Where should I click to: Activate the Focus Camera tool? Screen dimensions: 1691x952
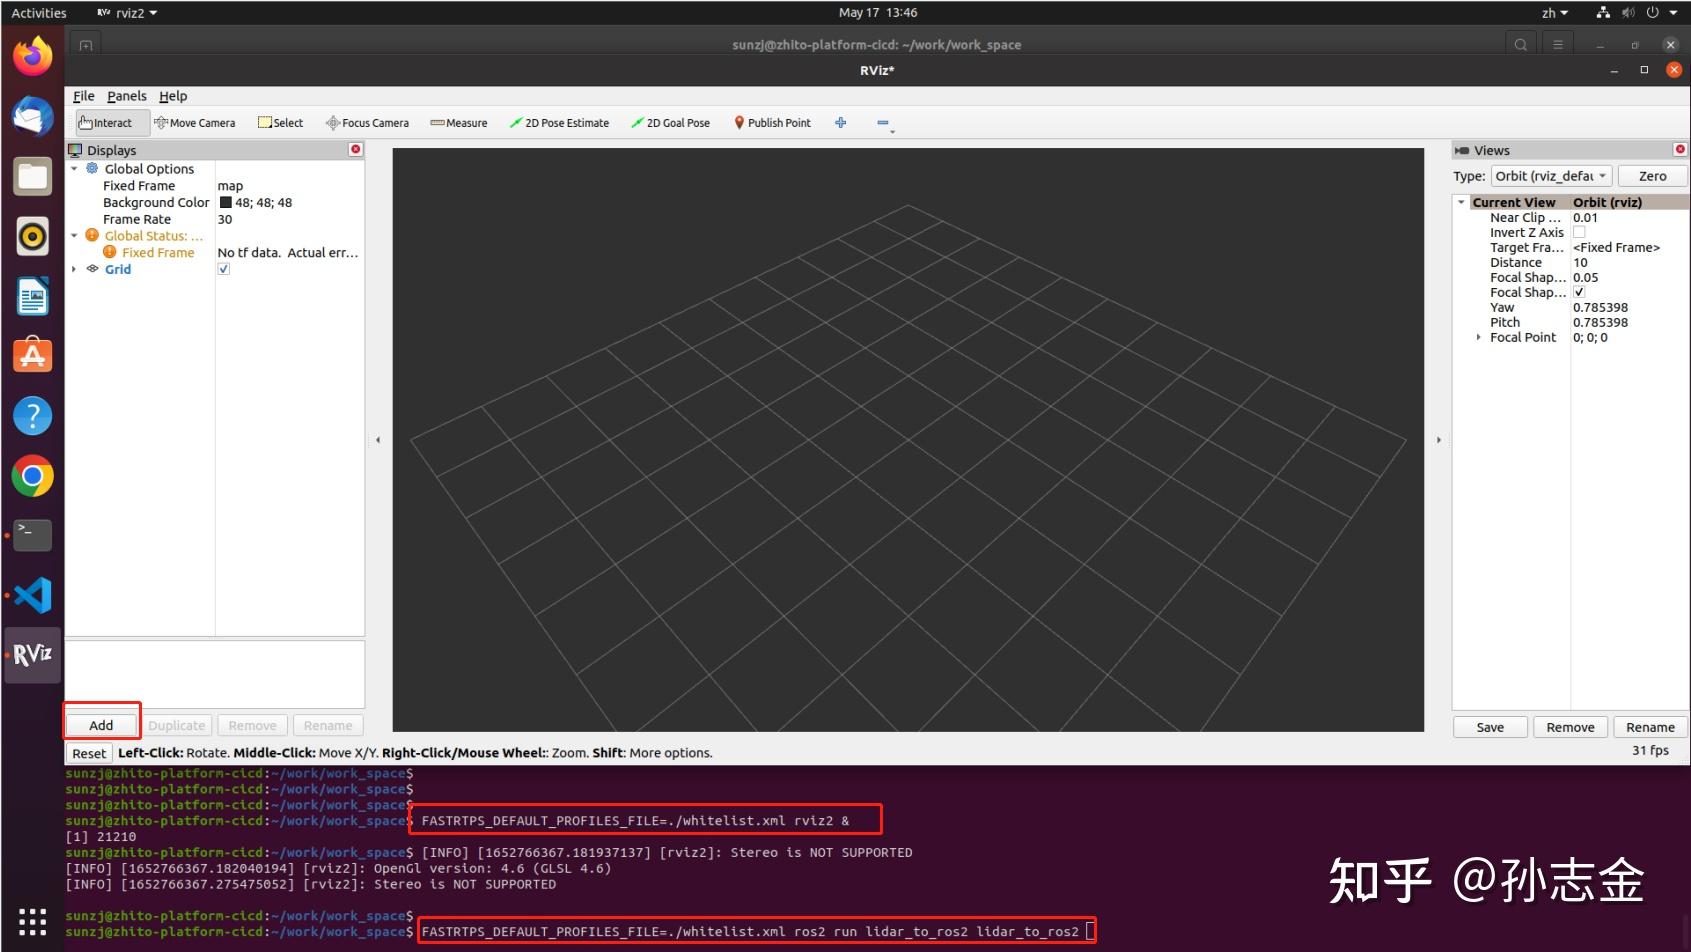tap(367, 123)
